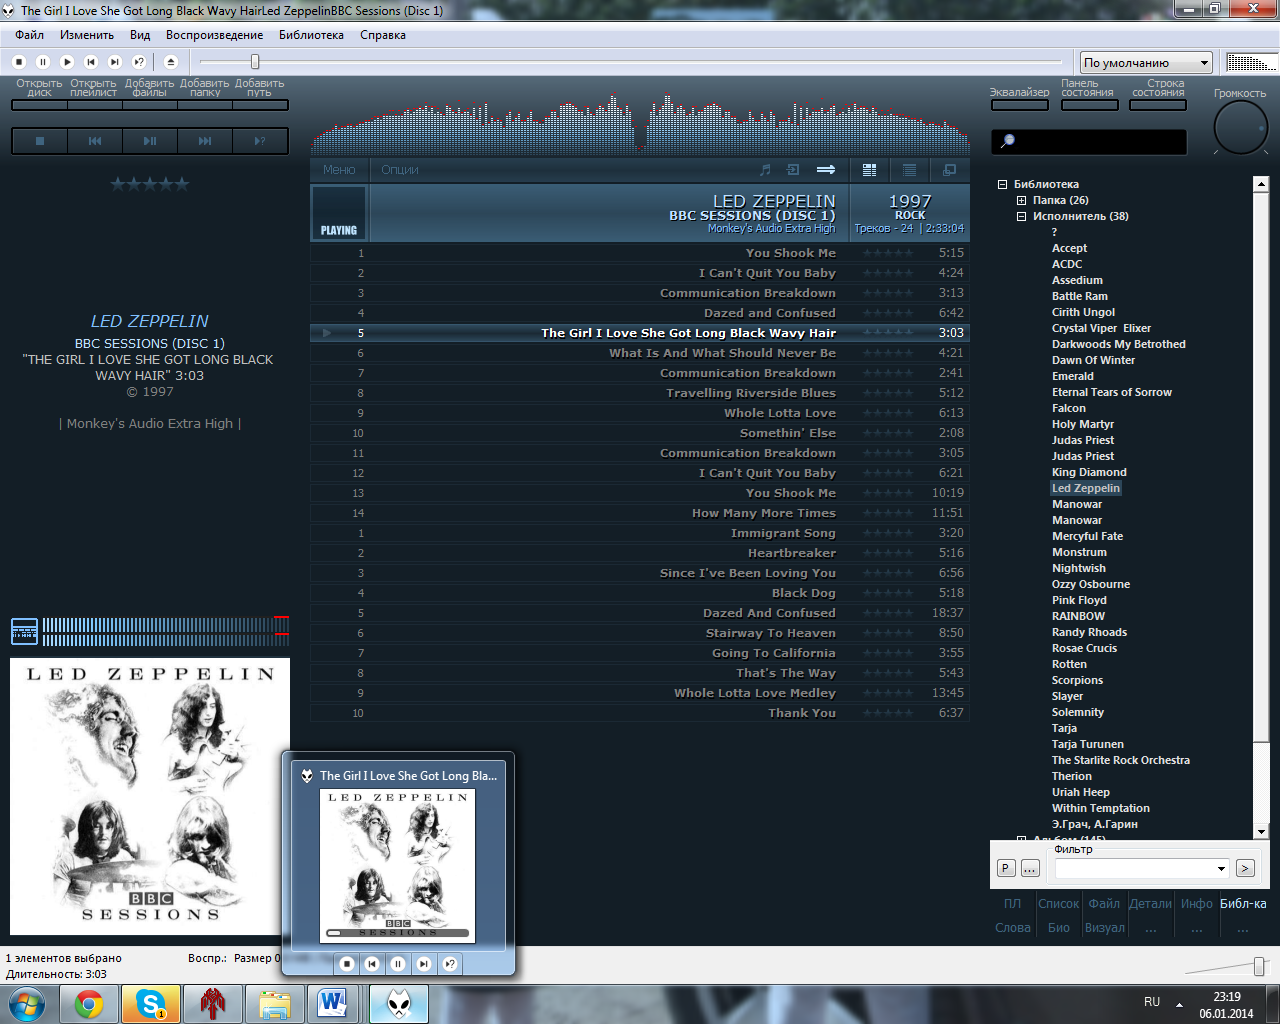Image resolution: width=1280 pixels, height=1024 pixels.
Task: Open the Фильтр combo box
Action: pos(1142,868)
